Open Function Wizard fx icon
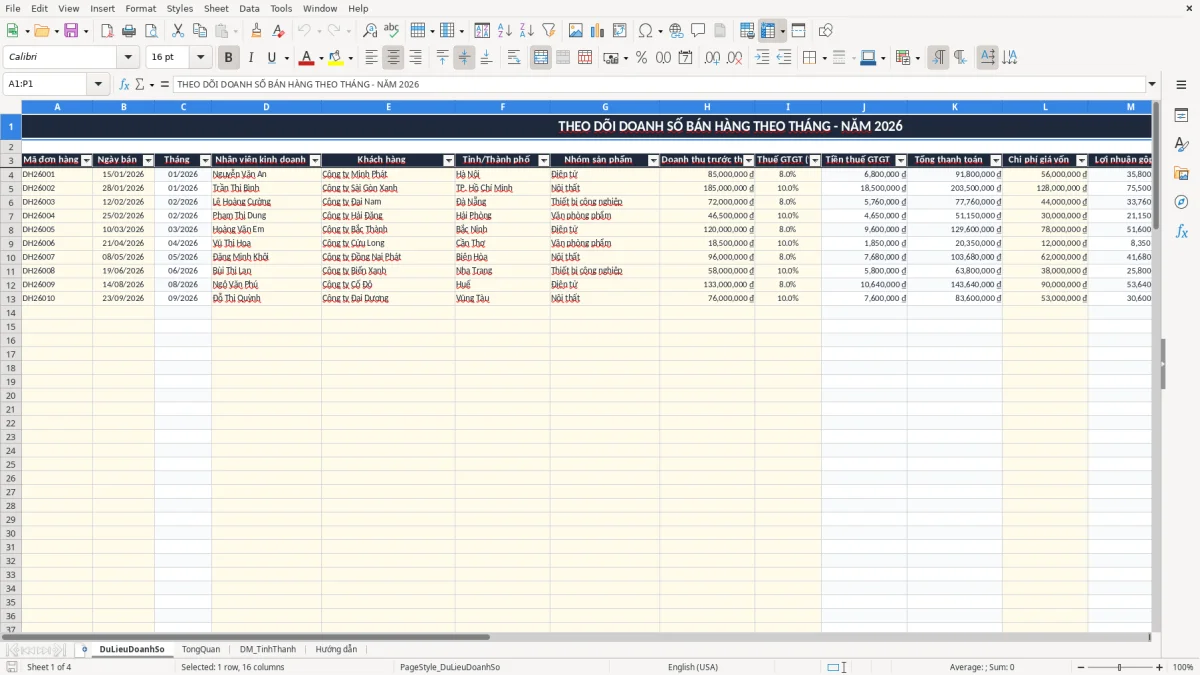 [x=124, y=84]
